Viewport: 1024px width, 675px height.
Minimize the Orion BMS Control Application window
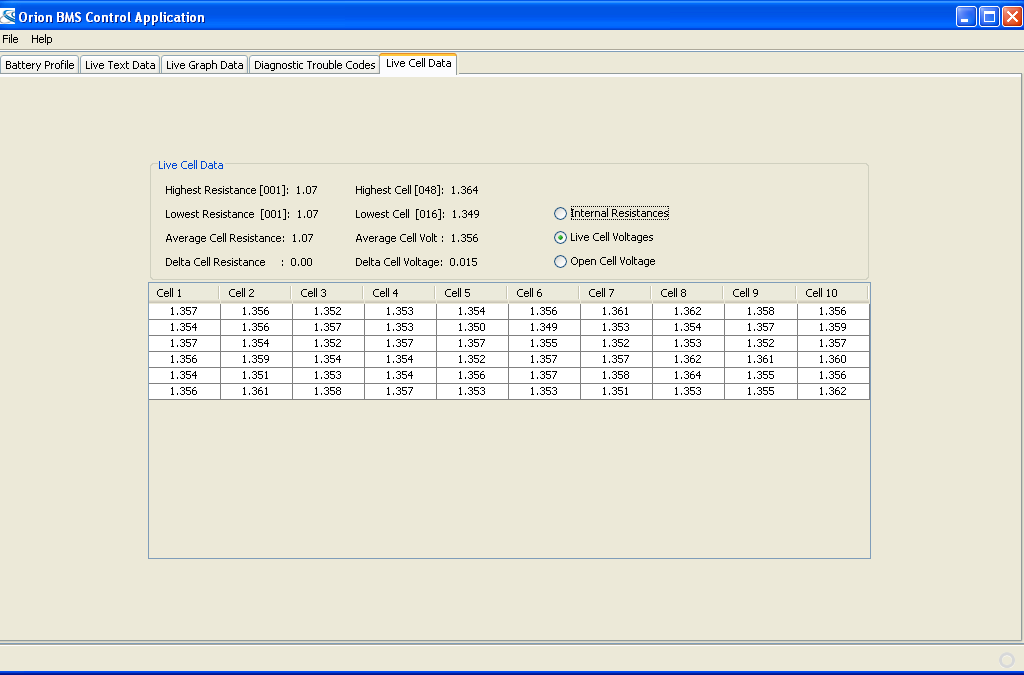[x=966, y=16]
